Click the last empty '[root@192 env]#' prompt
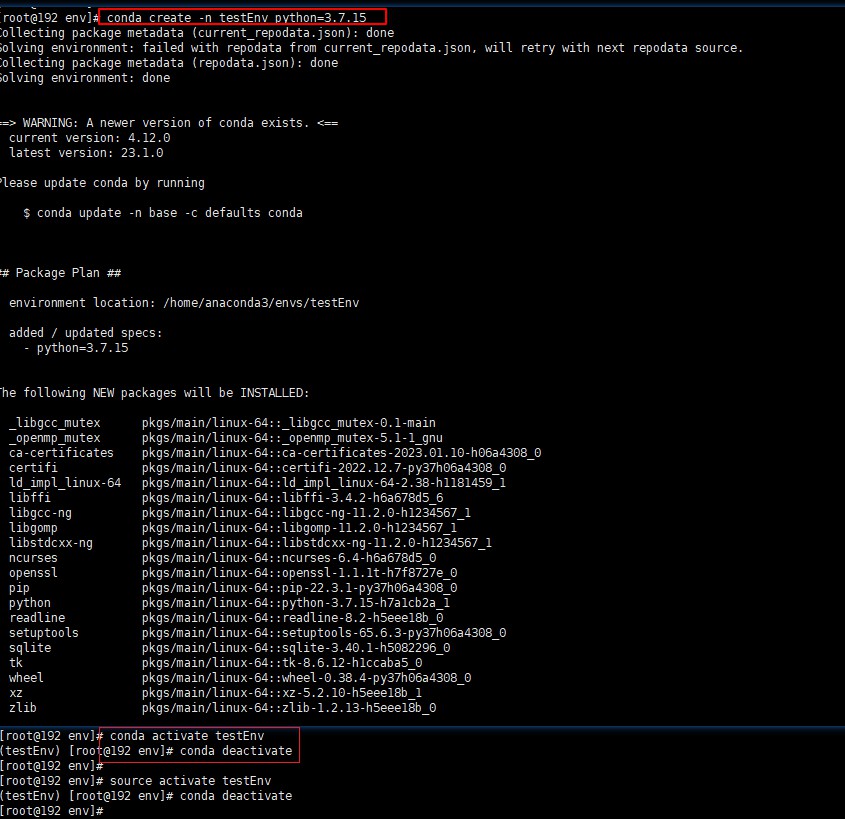 pos(52,811)
